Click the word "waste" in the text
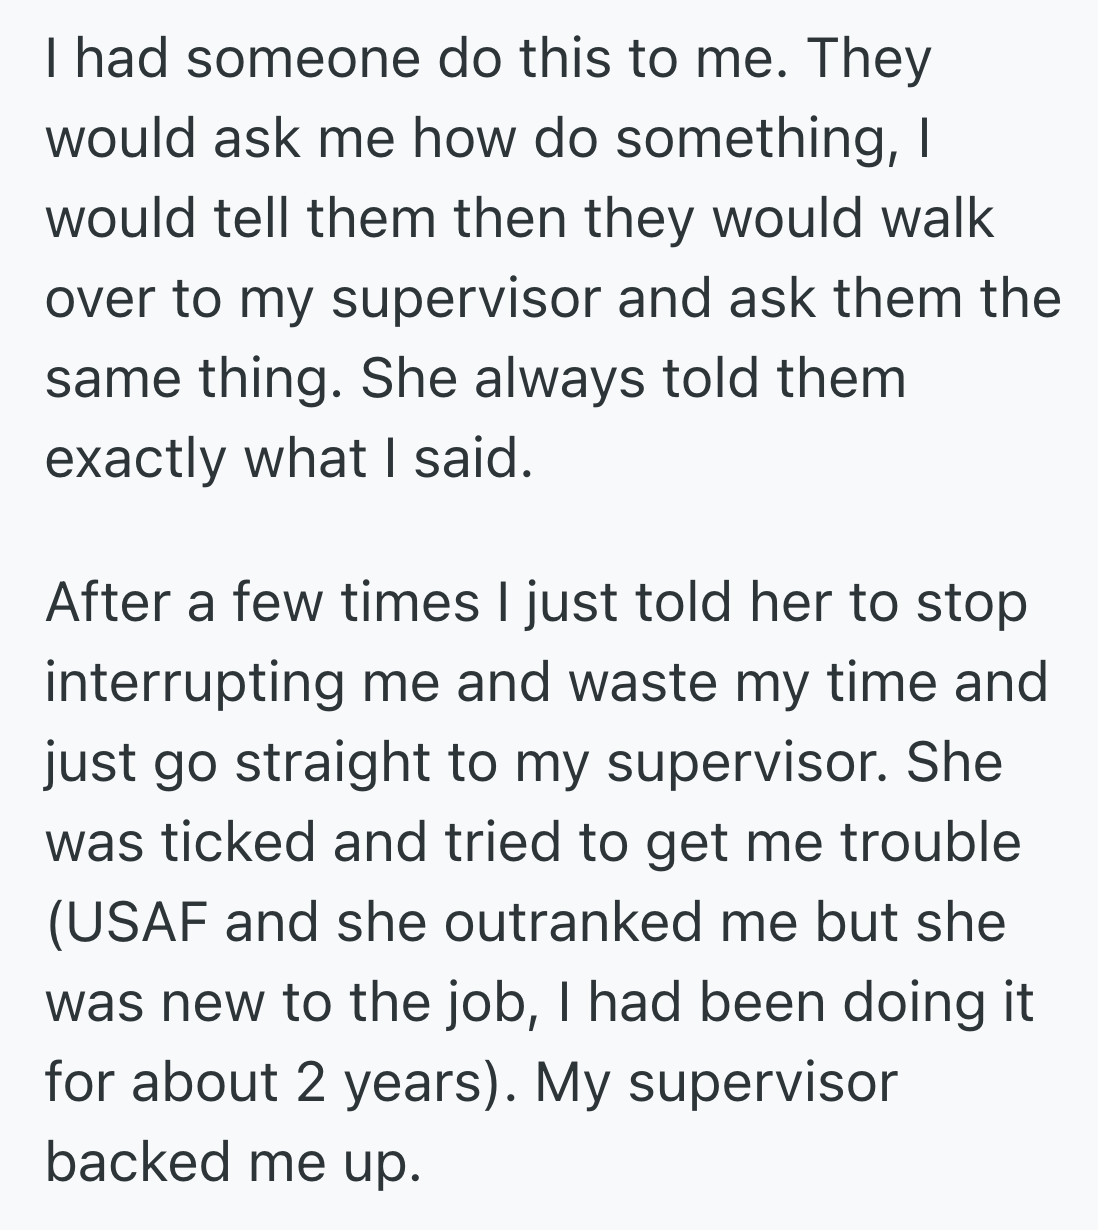1098x1230 pixels. 656,682
